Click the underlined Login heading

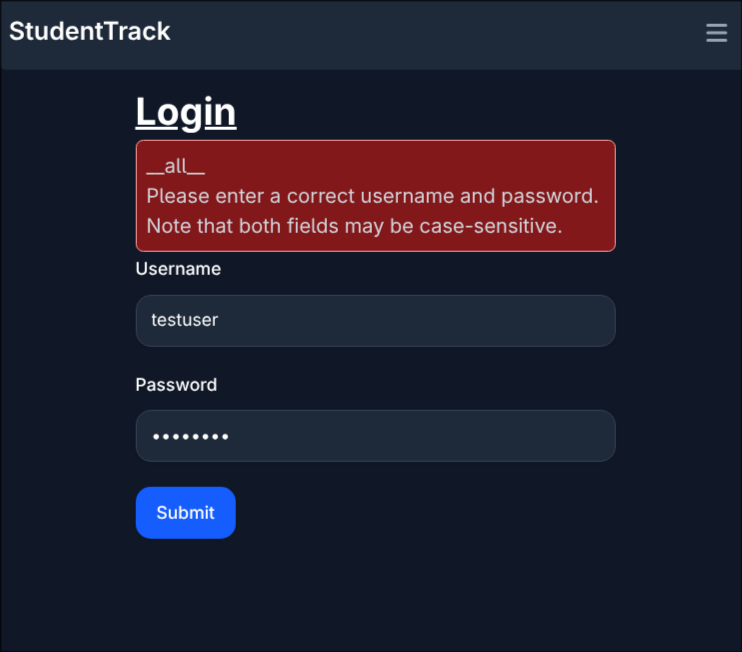tap(186, 112)
